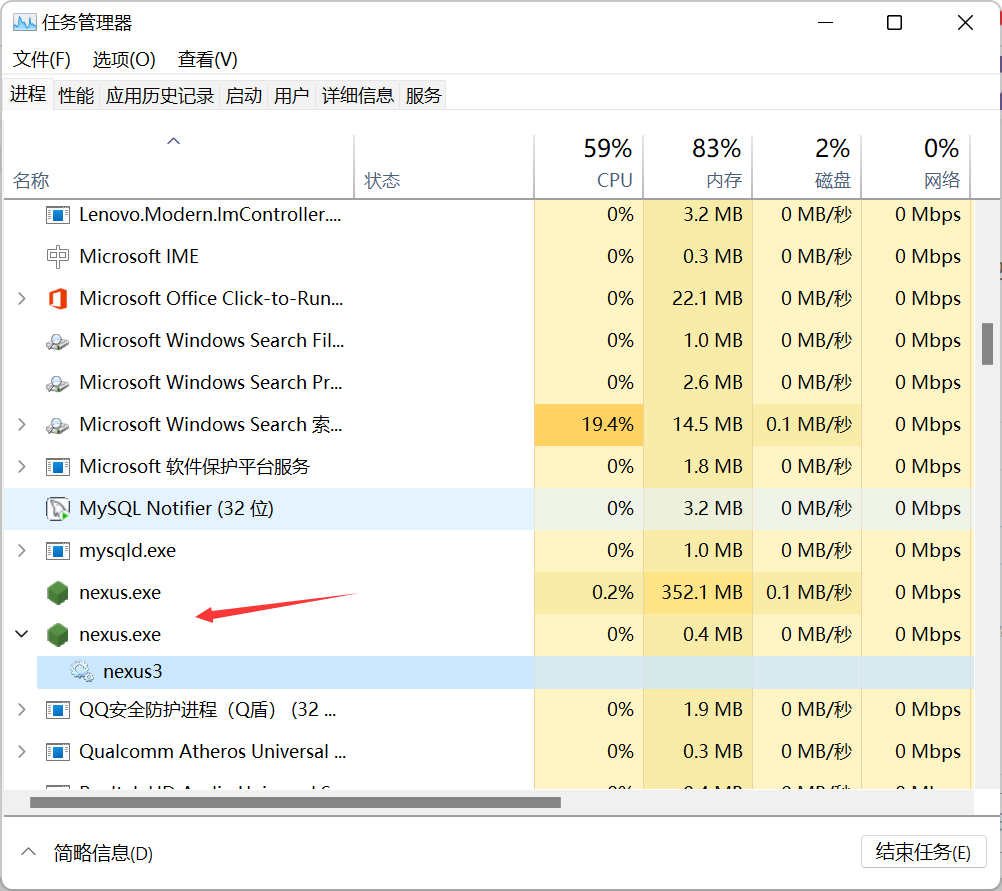This screenshot has width=1002, height=891.
Task: Select the nexus3 service row
Action: click(505, 672)
